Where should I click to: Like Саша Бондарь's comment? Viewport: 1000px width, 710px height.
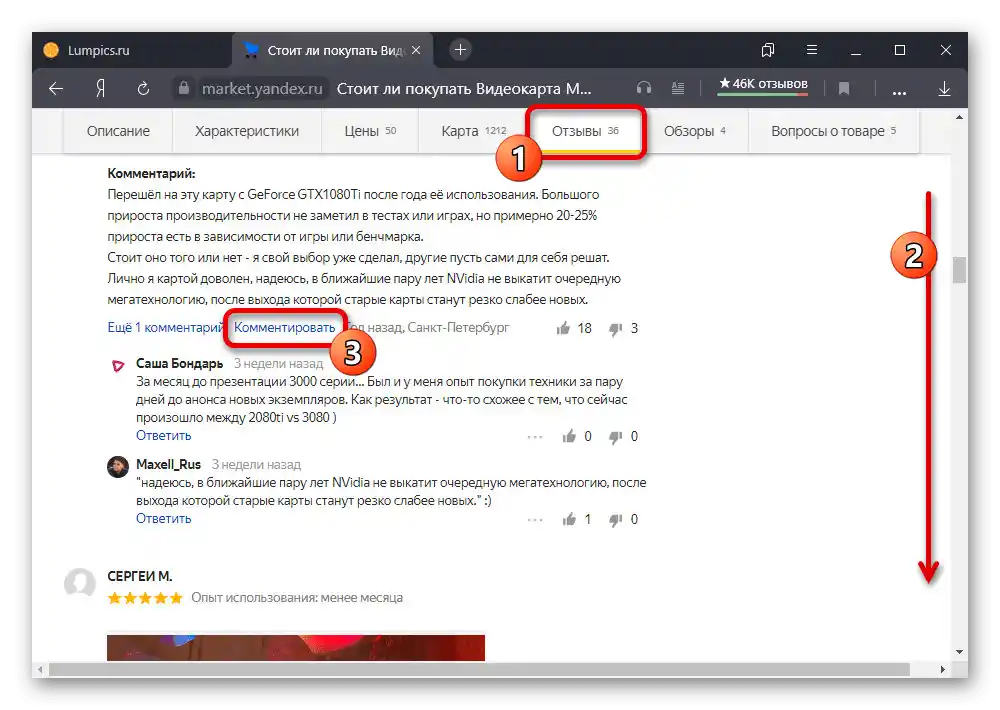point(569,436)
